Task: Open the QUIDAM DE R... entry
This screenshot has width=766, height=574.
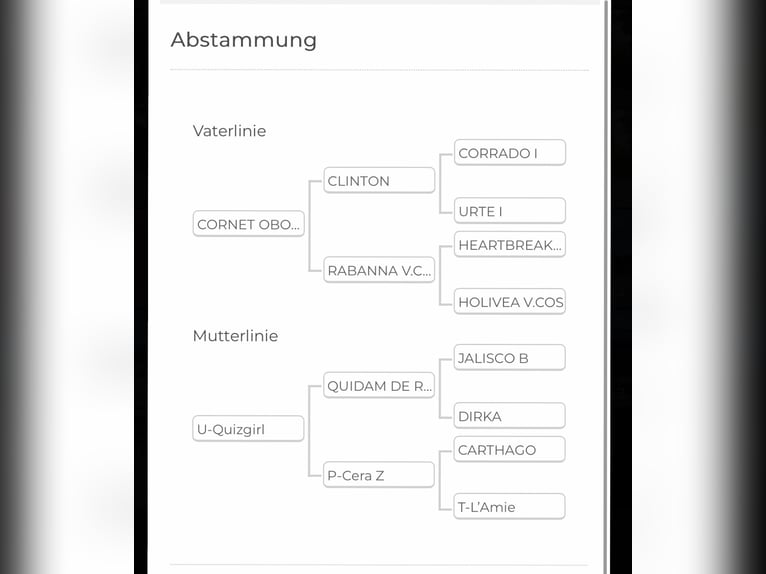Action: click(379, 385)
